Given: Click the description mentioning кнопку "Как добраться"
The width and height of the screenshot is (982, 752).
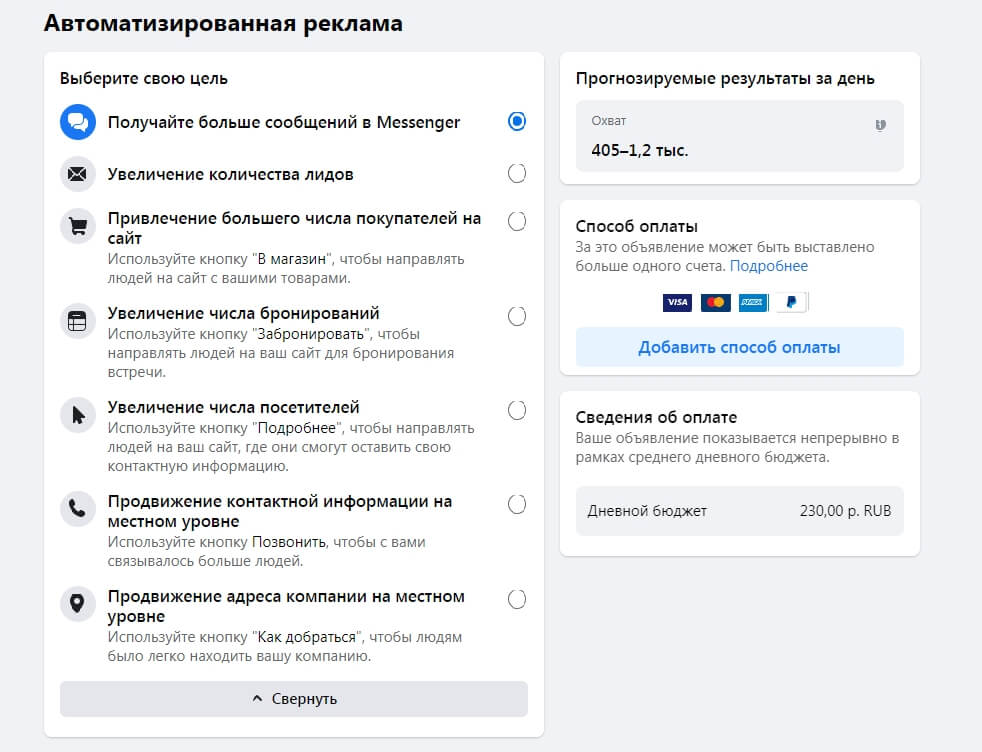Looking at the screenshot, I should click(x=285, y=647).
